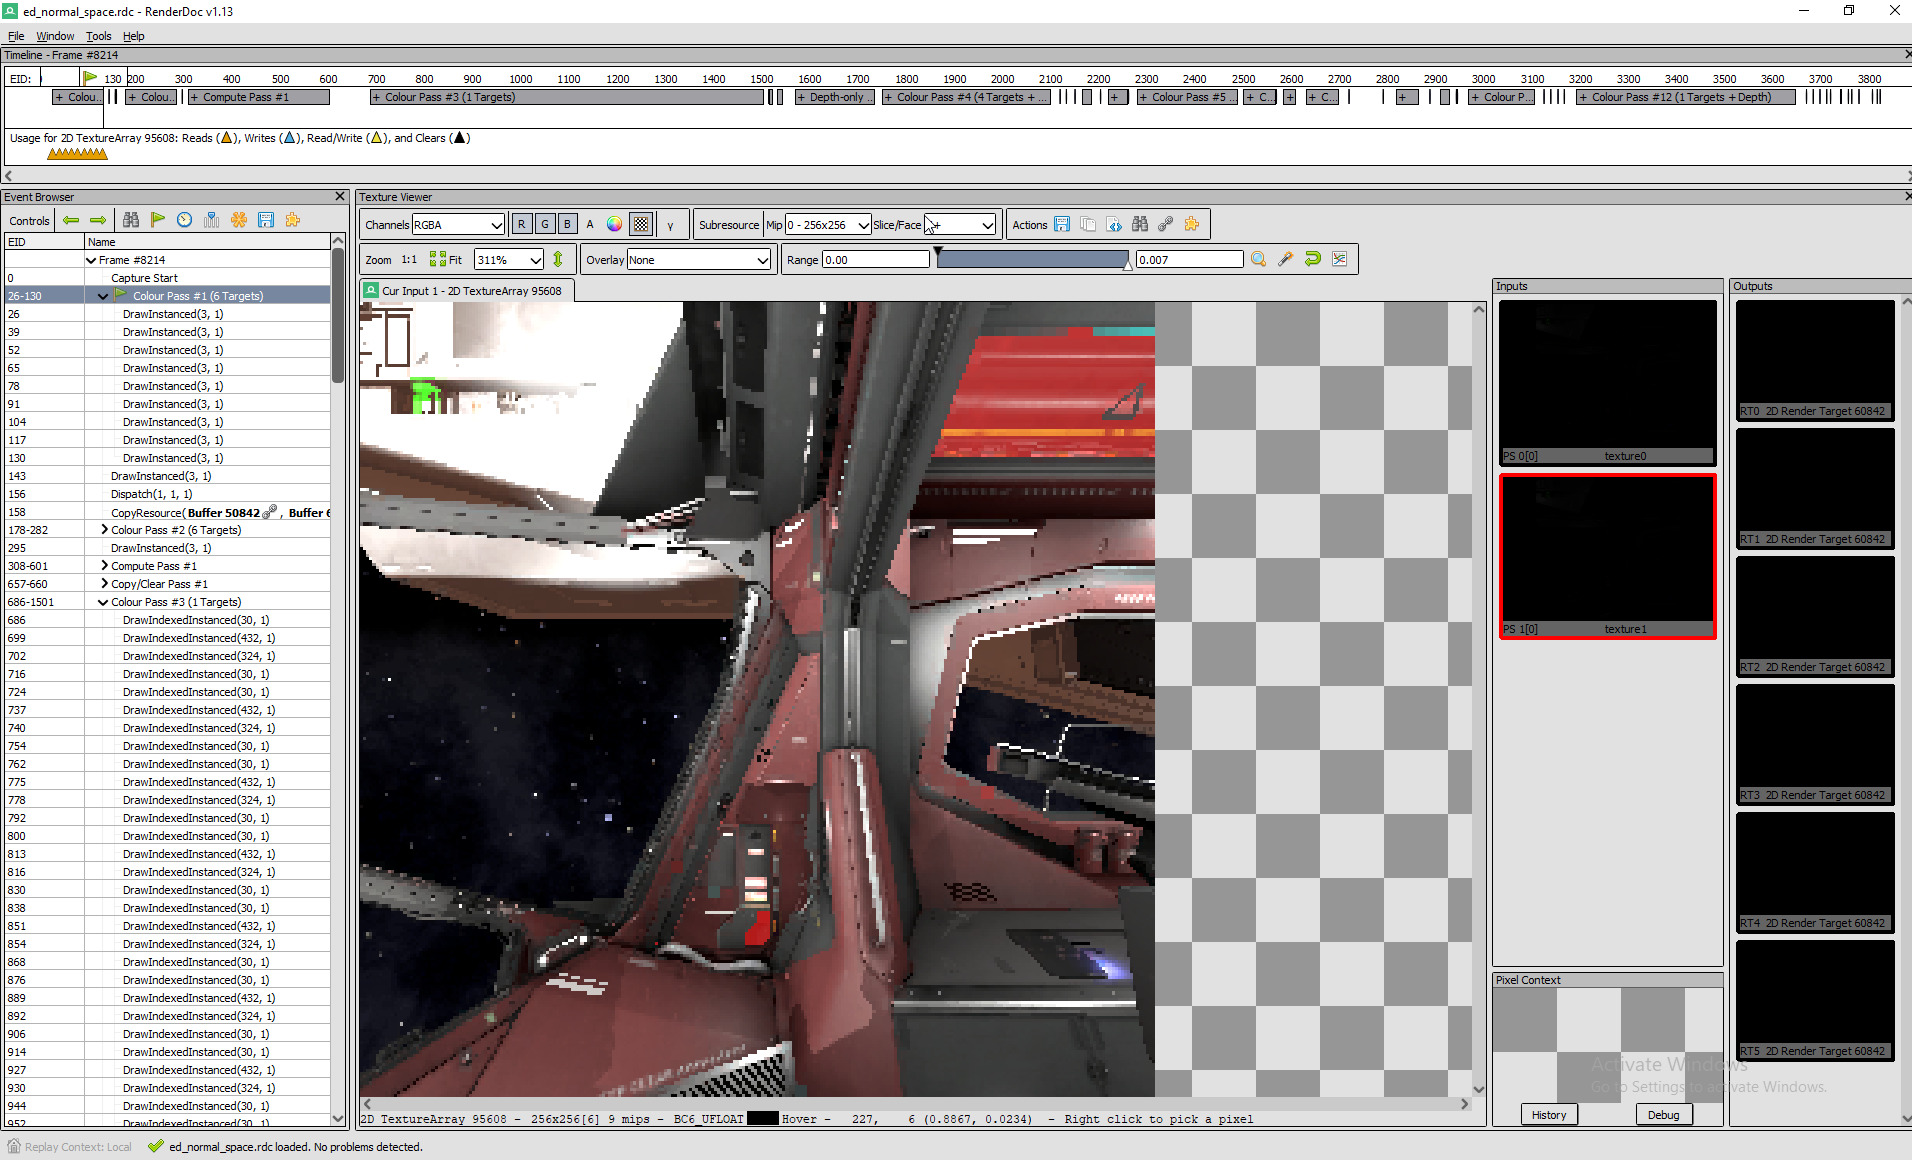Expand Colour Pass #2 (6 Targets)
This screenshot has width=1912, height=1160.
click(104, 530)
